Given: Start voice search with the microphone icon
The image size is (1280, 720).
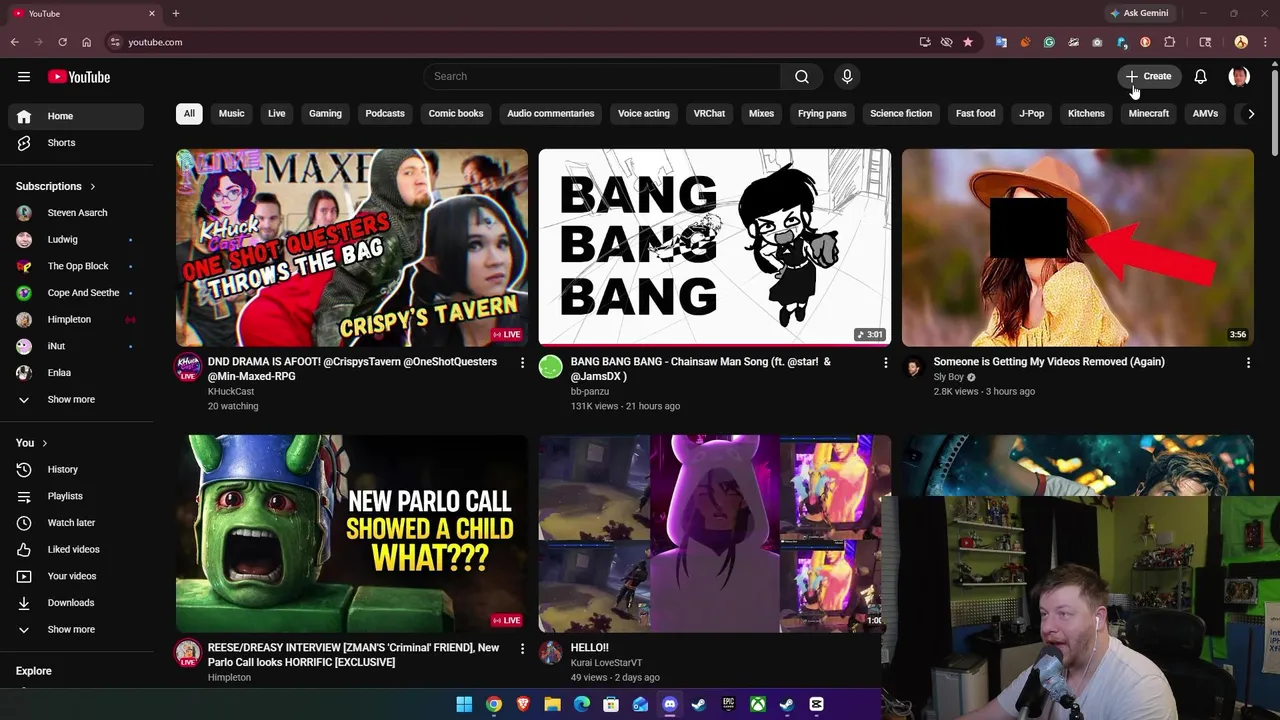Looking at the screenshot, I should (847, 77).
